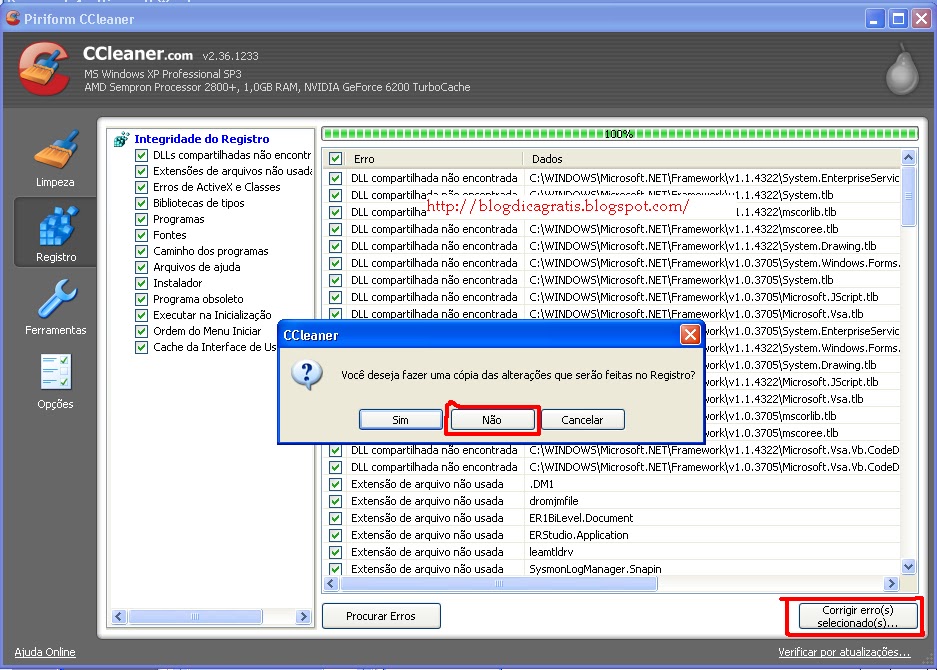Uncheck Caminho dos programas
This screenshot has width=937, height=670.
point(142,252)
